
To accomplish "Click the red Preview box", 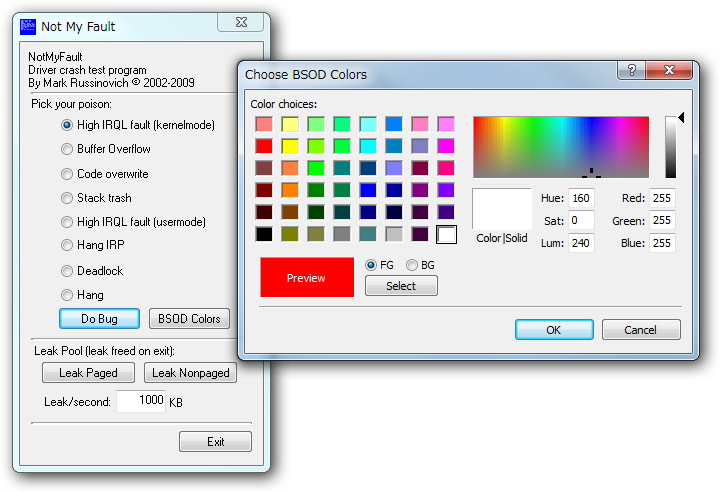I will click(307, 277).
